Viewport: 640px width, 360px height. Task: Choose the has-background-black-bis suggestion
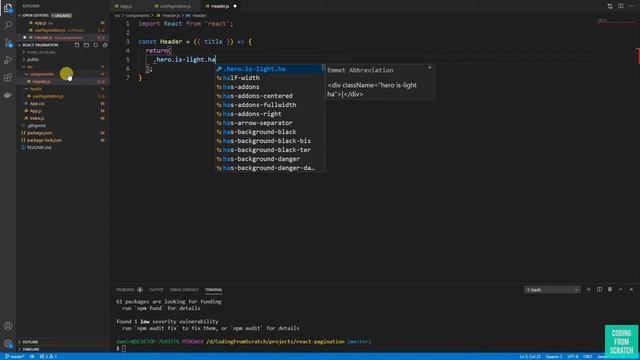coord(269,141)
